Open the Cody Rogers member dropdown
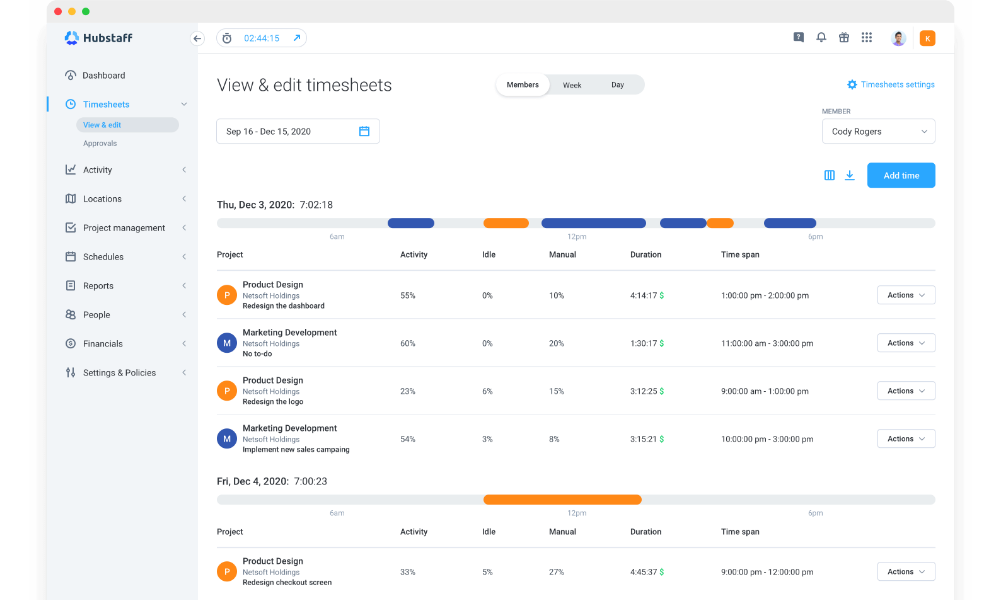The image size is (1000, 600). [x=878, y=131]
